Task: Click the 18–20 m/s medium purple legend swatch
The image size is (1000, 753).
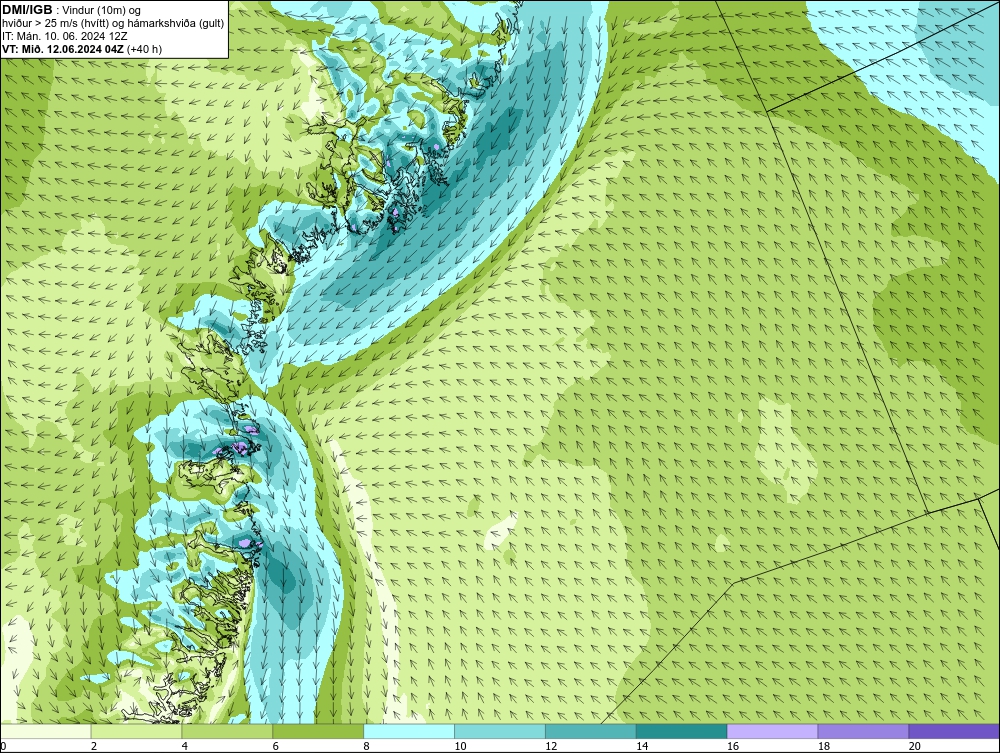Action: click(x=864, y=731)
